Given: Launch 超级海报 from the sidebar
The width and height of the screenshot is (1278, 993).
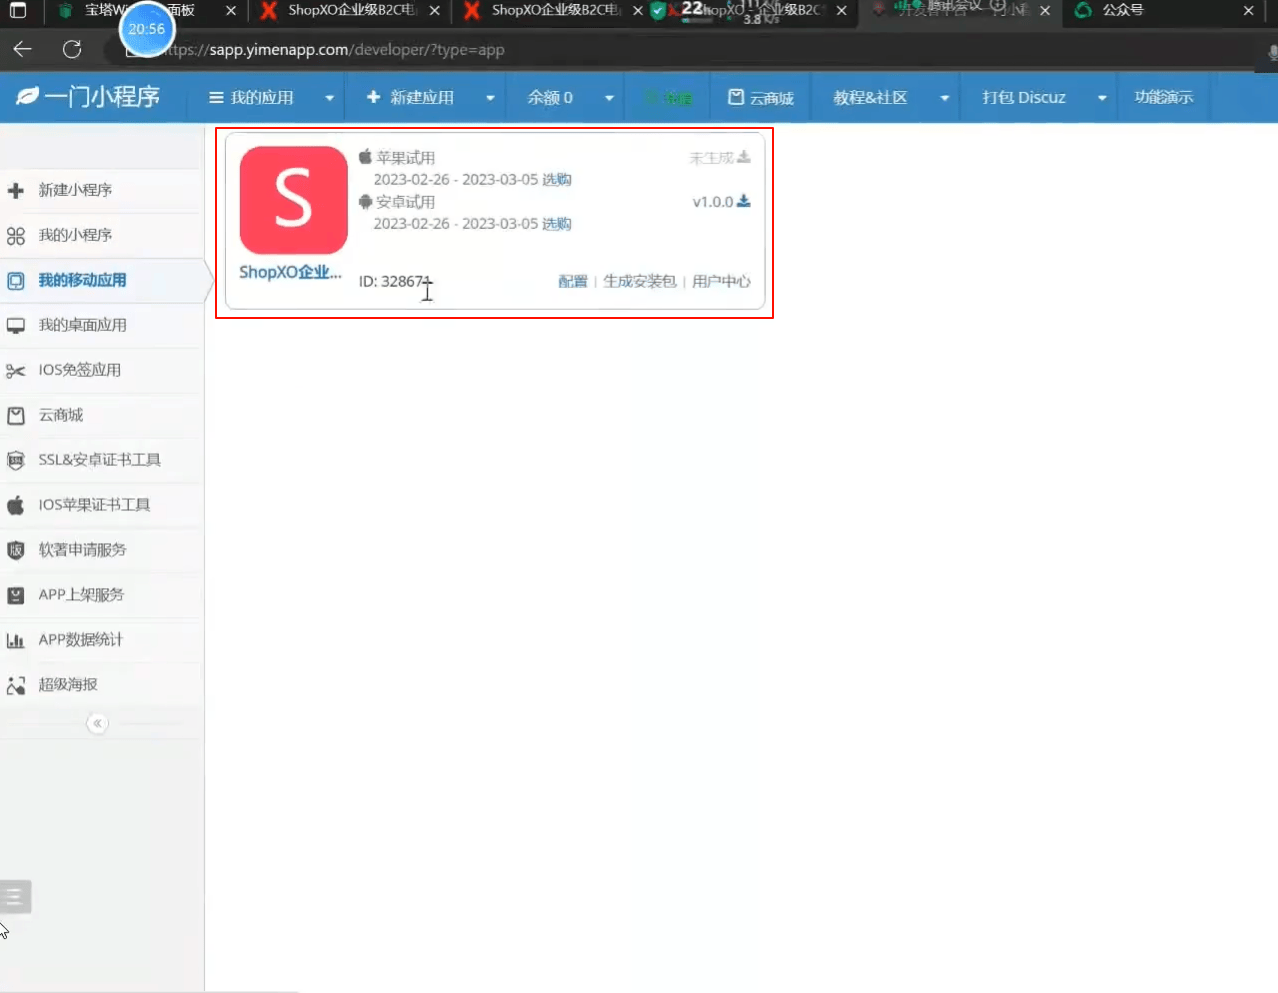Looking at the screenshot, I should pos(68,685).
